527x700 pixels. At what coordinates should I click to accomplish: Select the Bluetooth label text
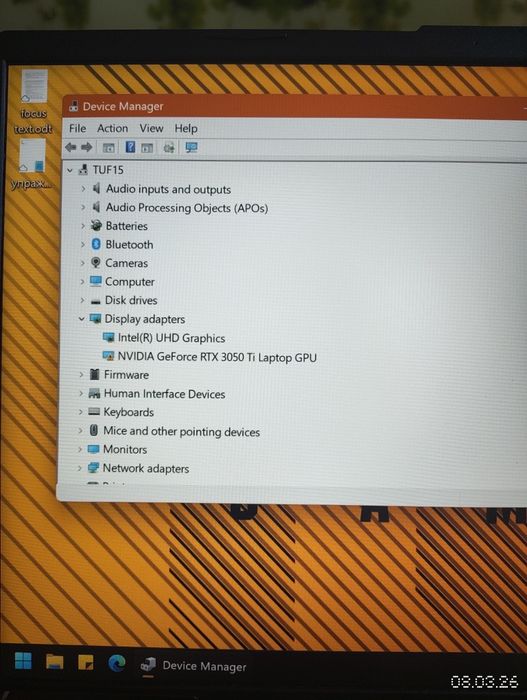tap(129, 245)
